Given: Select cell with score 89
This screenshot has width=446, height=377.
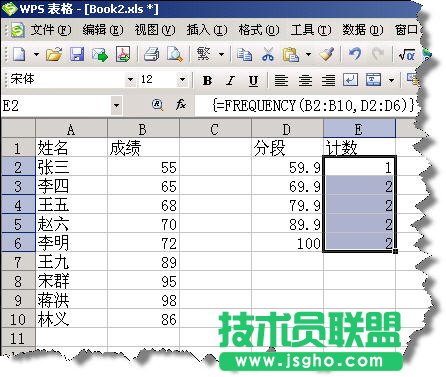Looking at the screenshot, I should click(143, 262).
